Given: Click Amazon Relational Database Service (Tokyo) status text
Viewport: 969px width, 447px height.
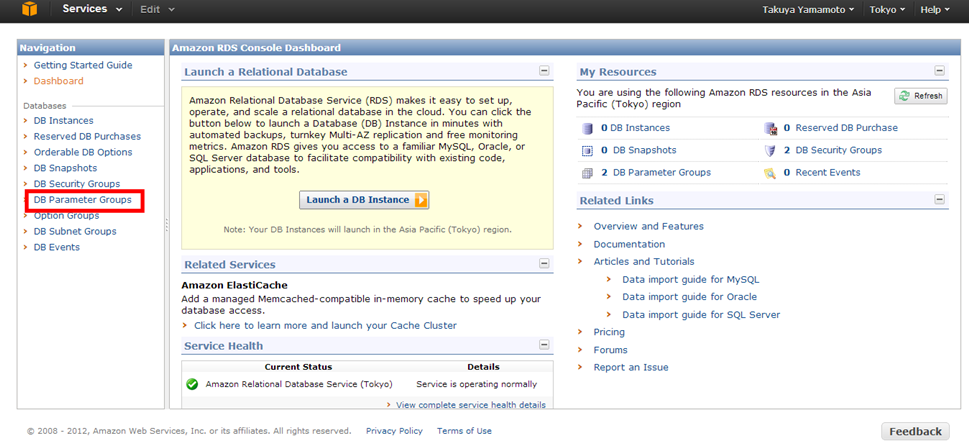Looking at the screenshot, I should [299, 384].
